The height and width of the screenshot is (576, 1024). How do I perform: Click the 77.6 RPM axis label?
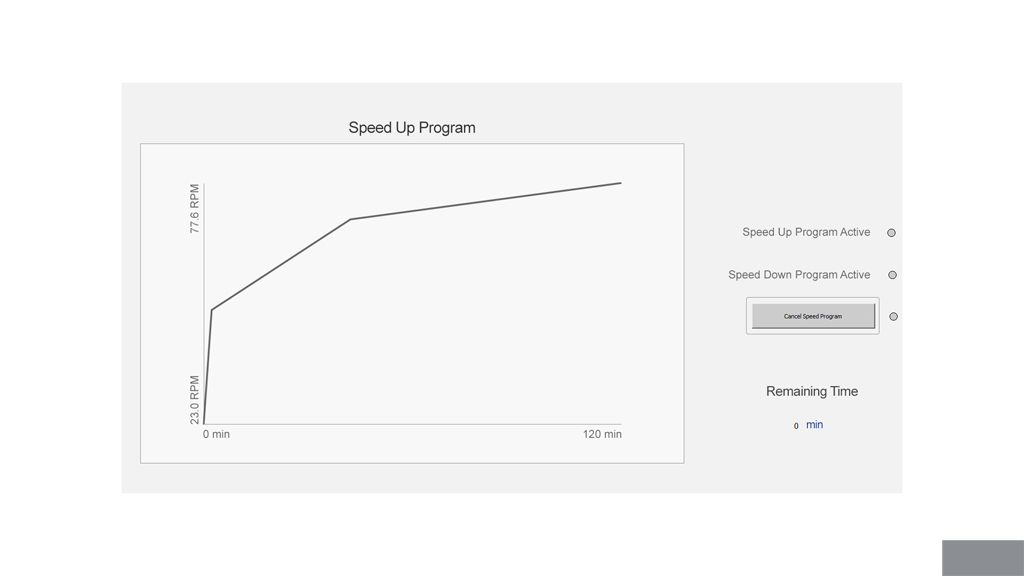195,208
